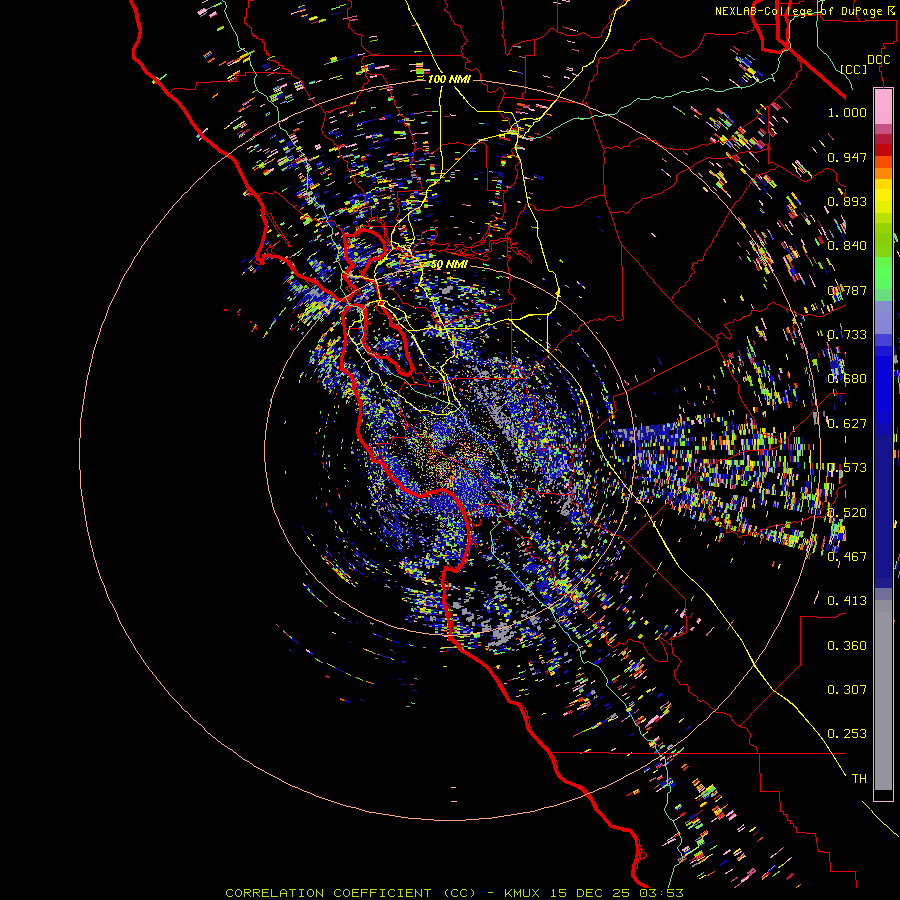Click the "100 NMI" range ring label

point(449,79)
